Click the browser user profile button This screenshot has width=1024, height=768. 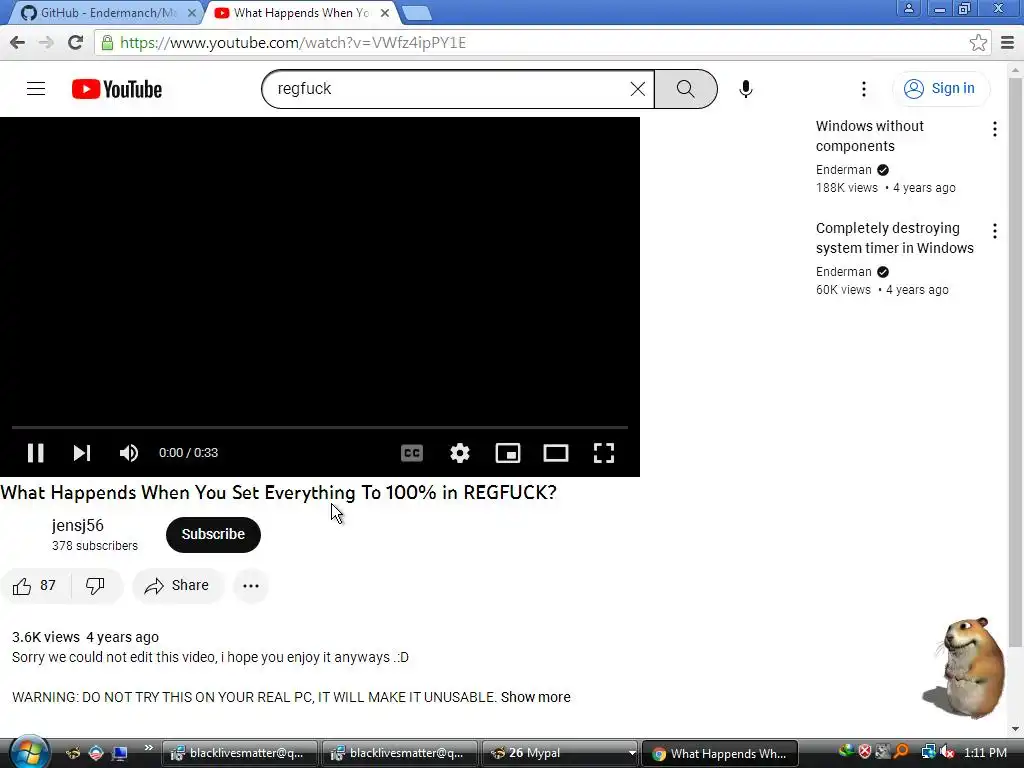[908, 8]
